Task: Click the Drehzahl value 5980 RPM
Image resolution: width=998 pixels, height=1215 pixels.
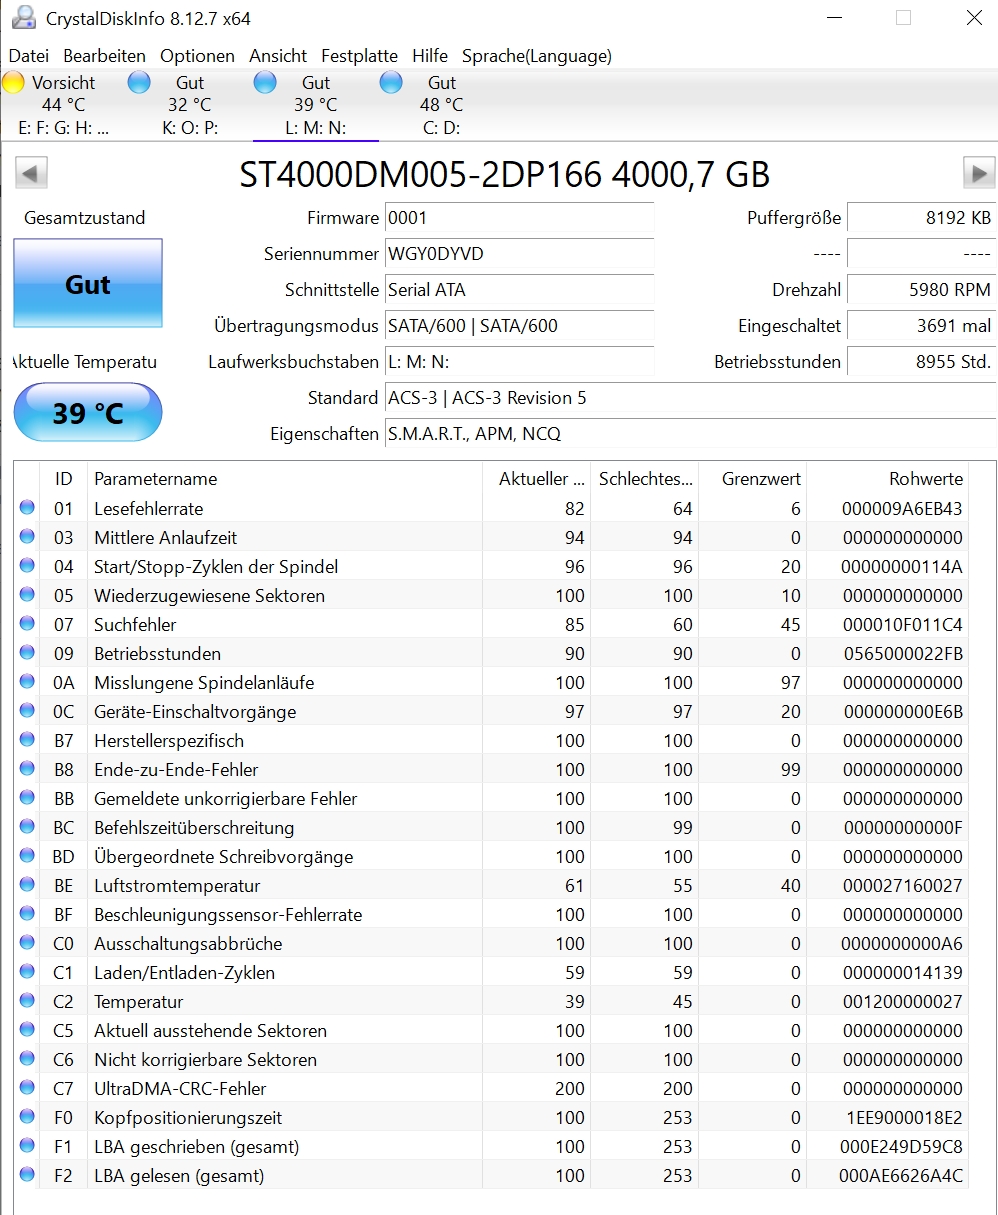Action: point(921,290)
